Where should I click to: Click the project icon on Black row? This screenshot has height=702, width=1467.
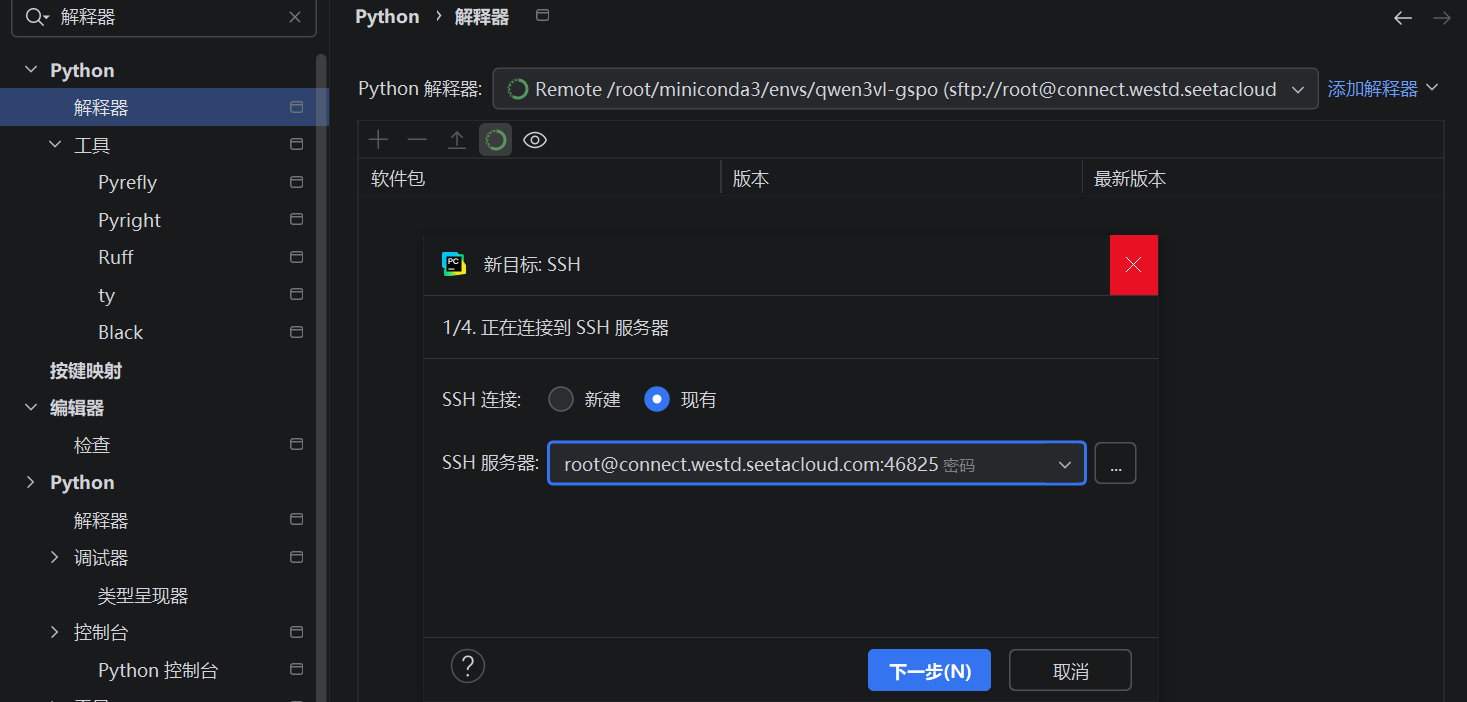[x=296, y=332]
